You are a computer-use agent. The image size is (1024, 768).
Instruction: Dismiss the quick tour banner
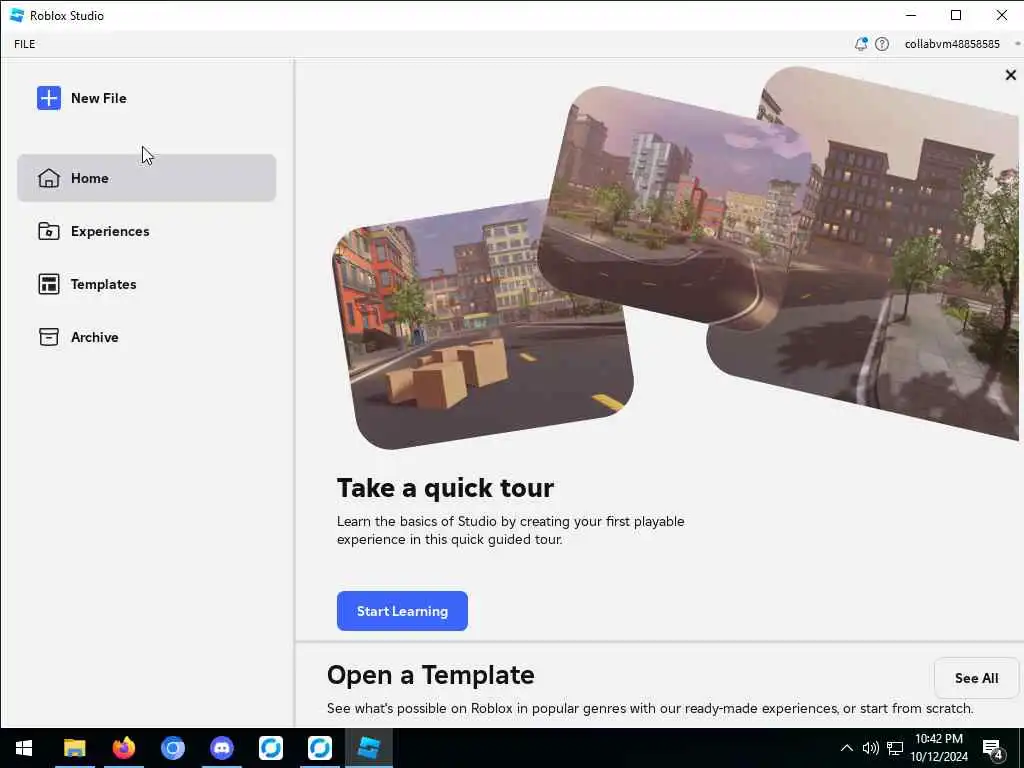[1010, 75]
